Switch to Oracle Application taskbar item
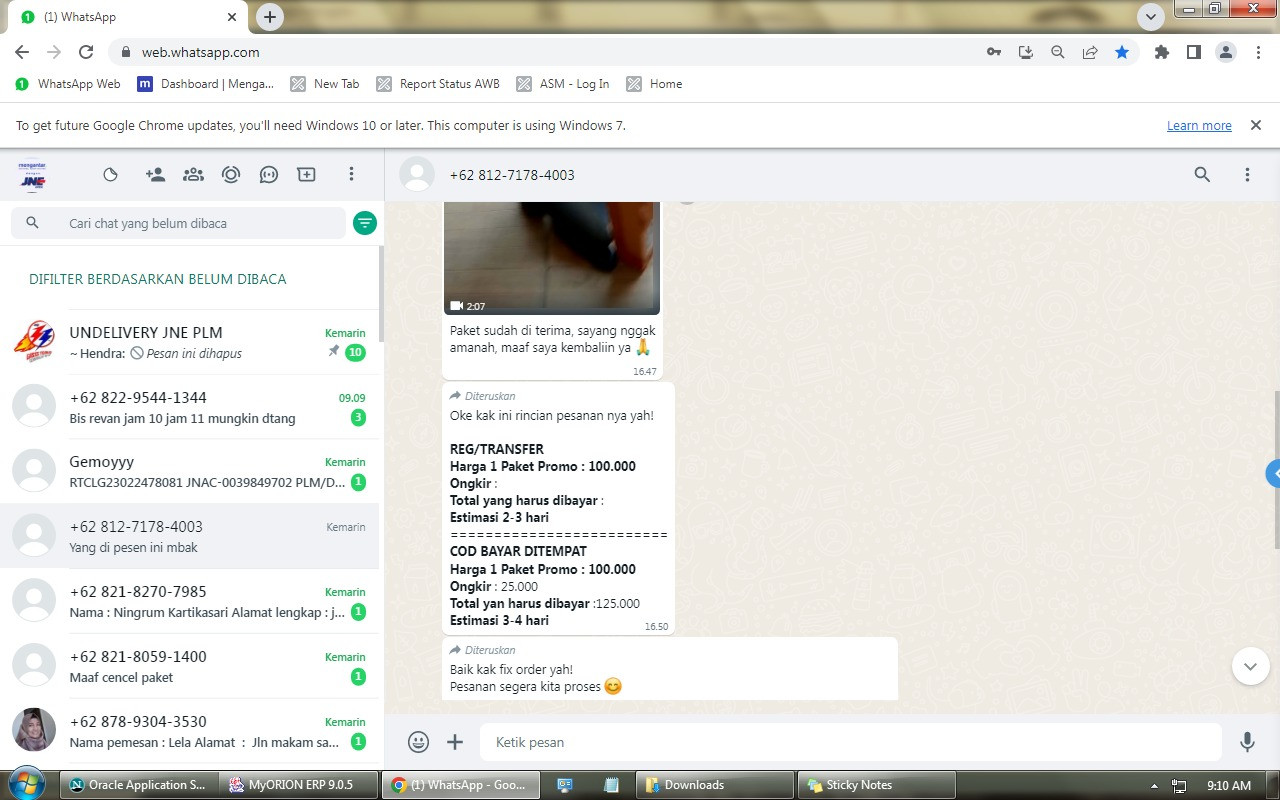1280x800 pixels. 139,785
